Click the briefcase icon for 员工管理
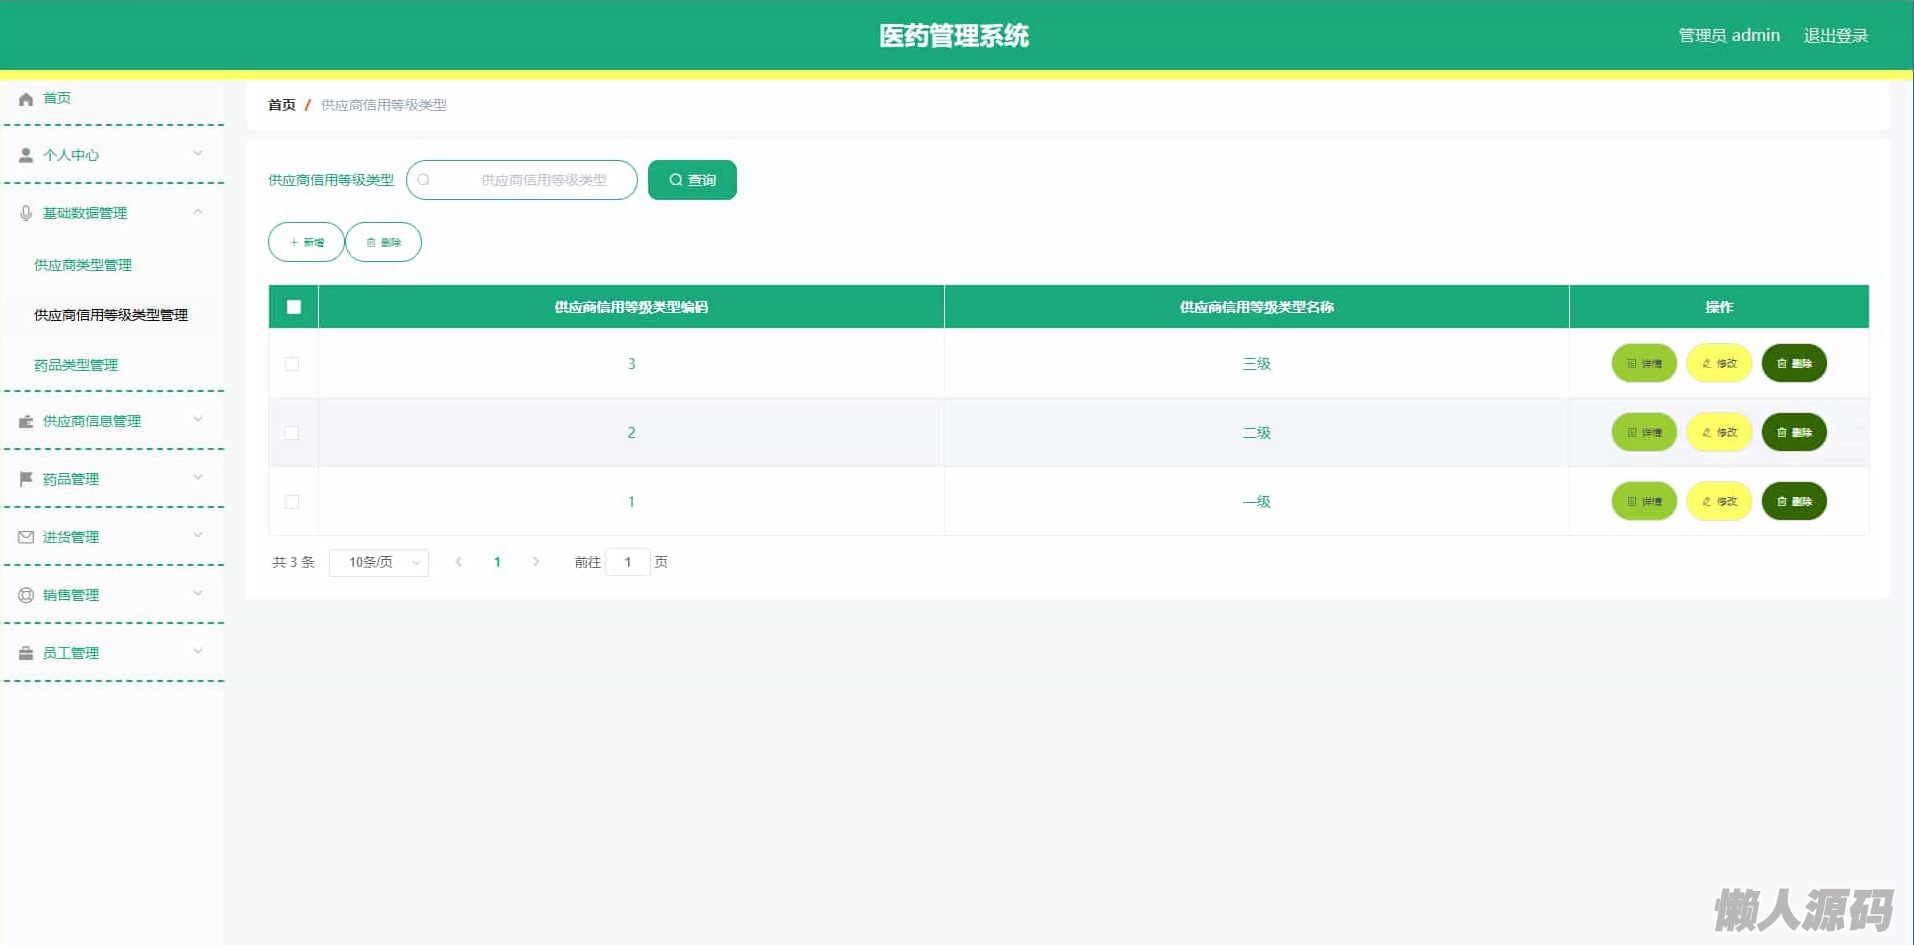 pos(26,653)
